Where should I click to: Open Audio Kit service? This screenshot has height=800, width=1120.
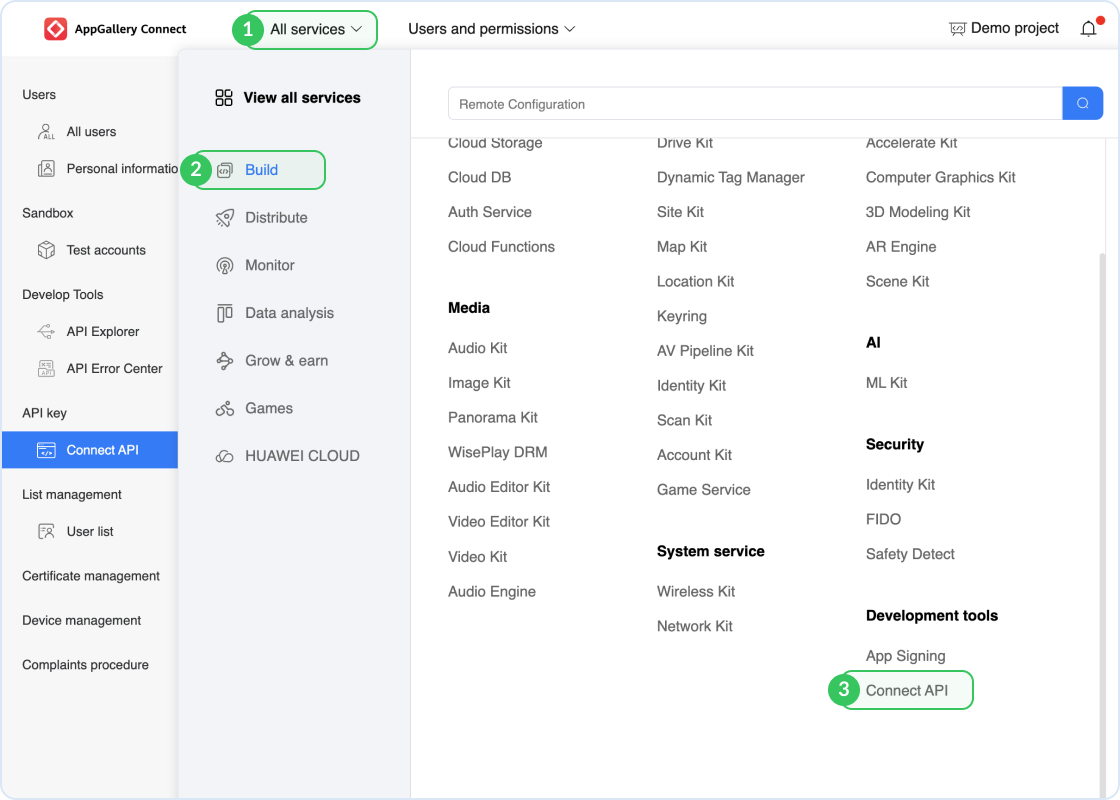pos(478,349)
